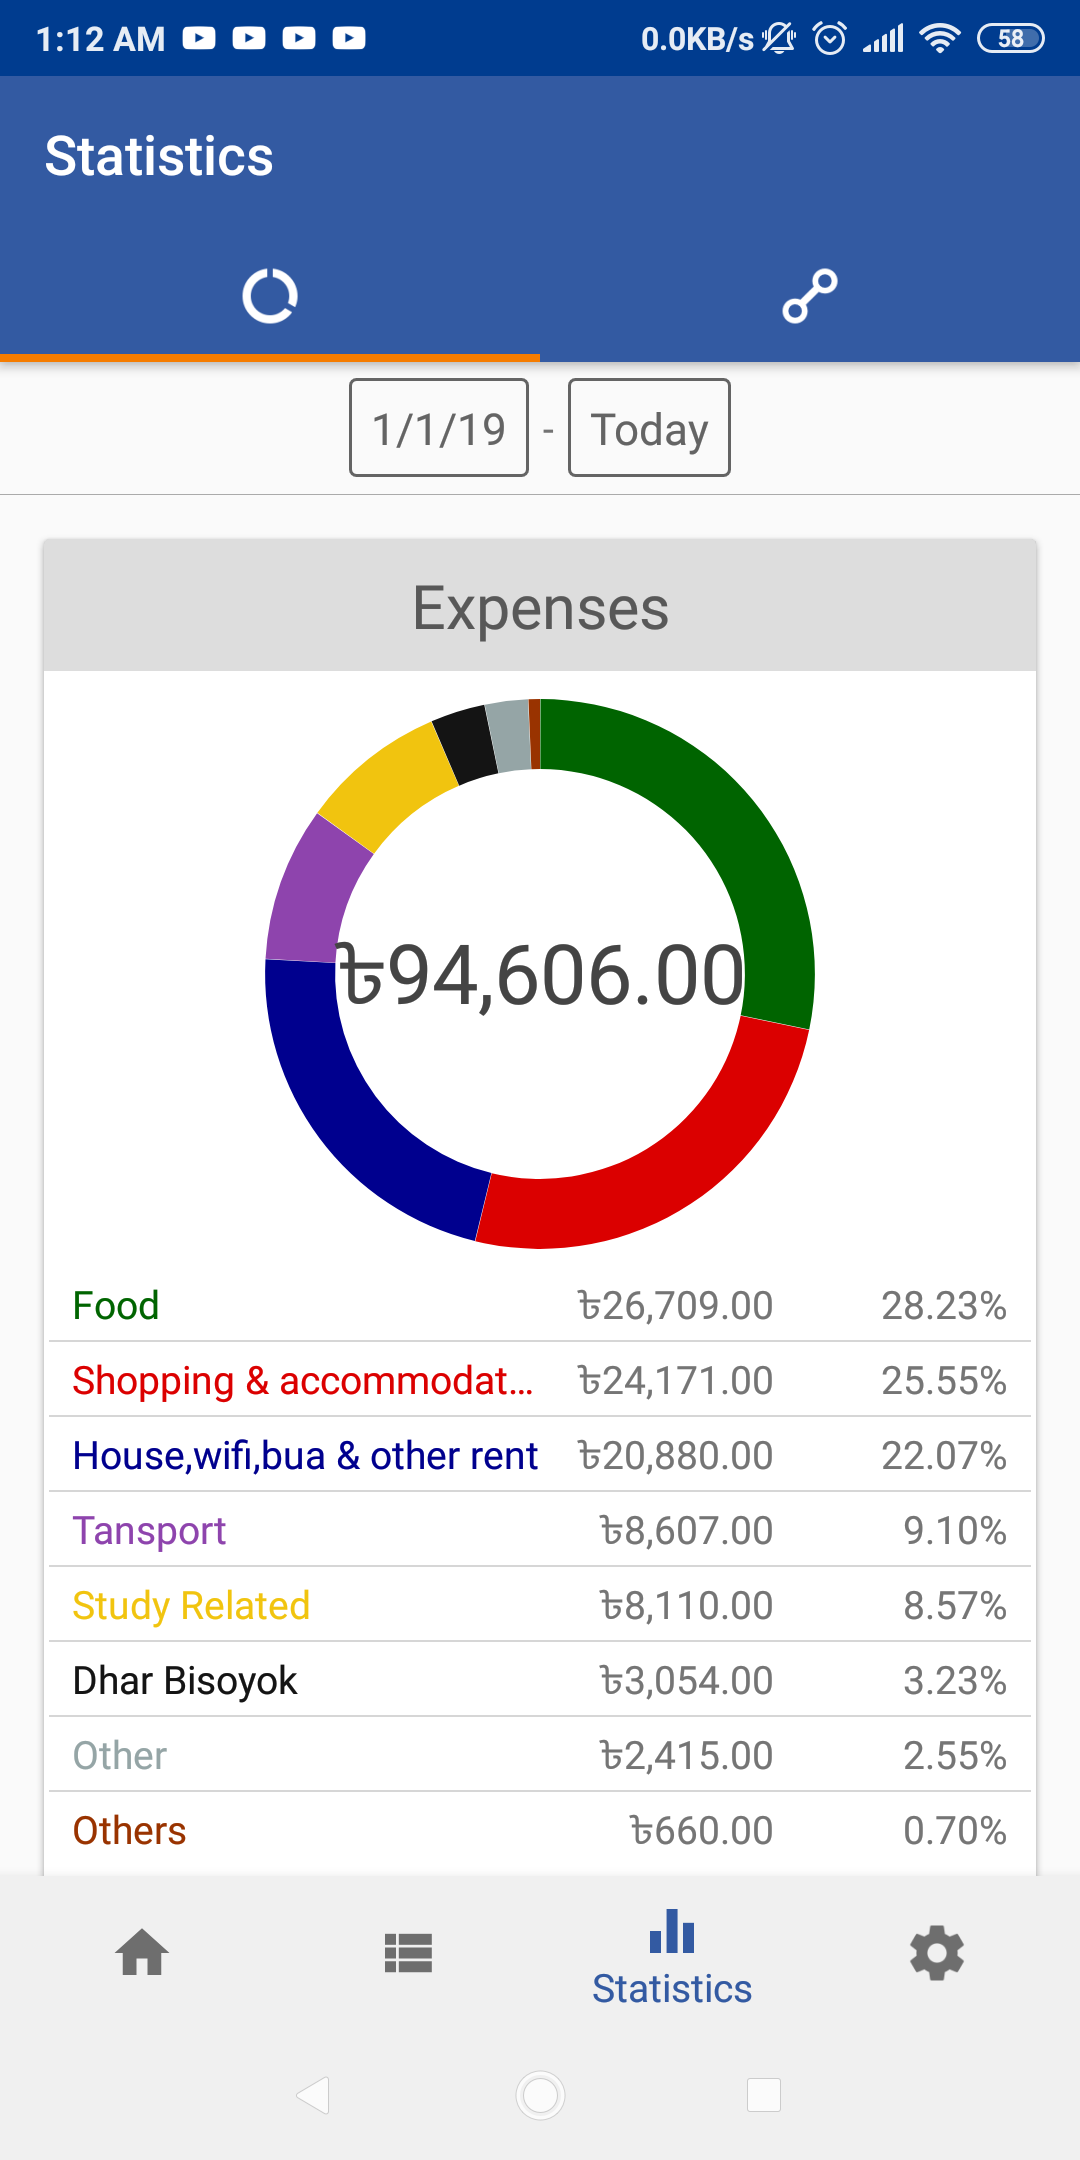Open the pie chart statistics tab
The height and width of the screenshot is (2160, 1080).
[x=270, y=296]
